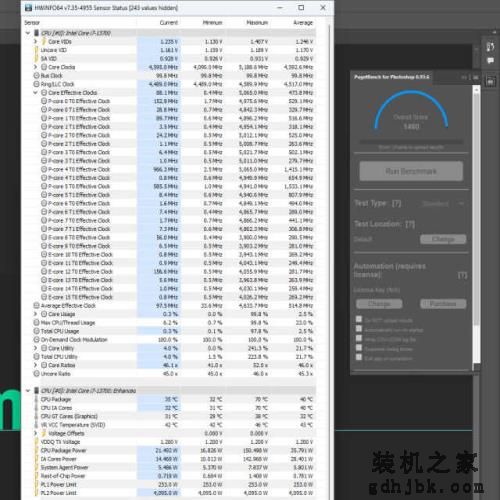This screenshot has height=500, width=500.
Task: Click the Purchase button in PugetBench
Action: [x=443, y=304]
